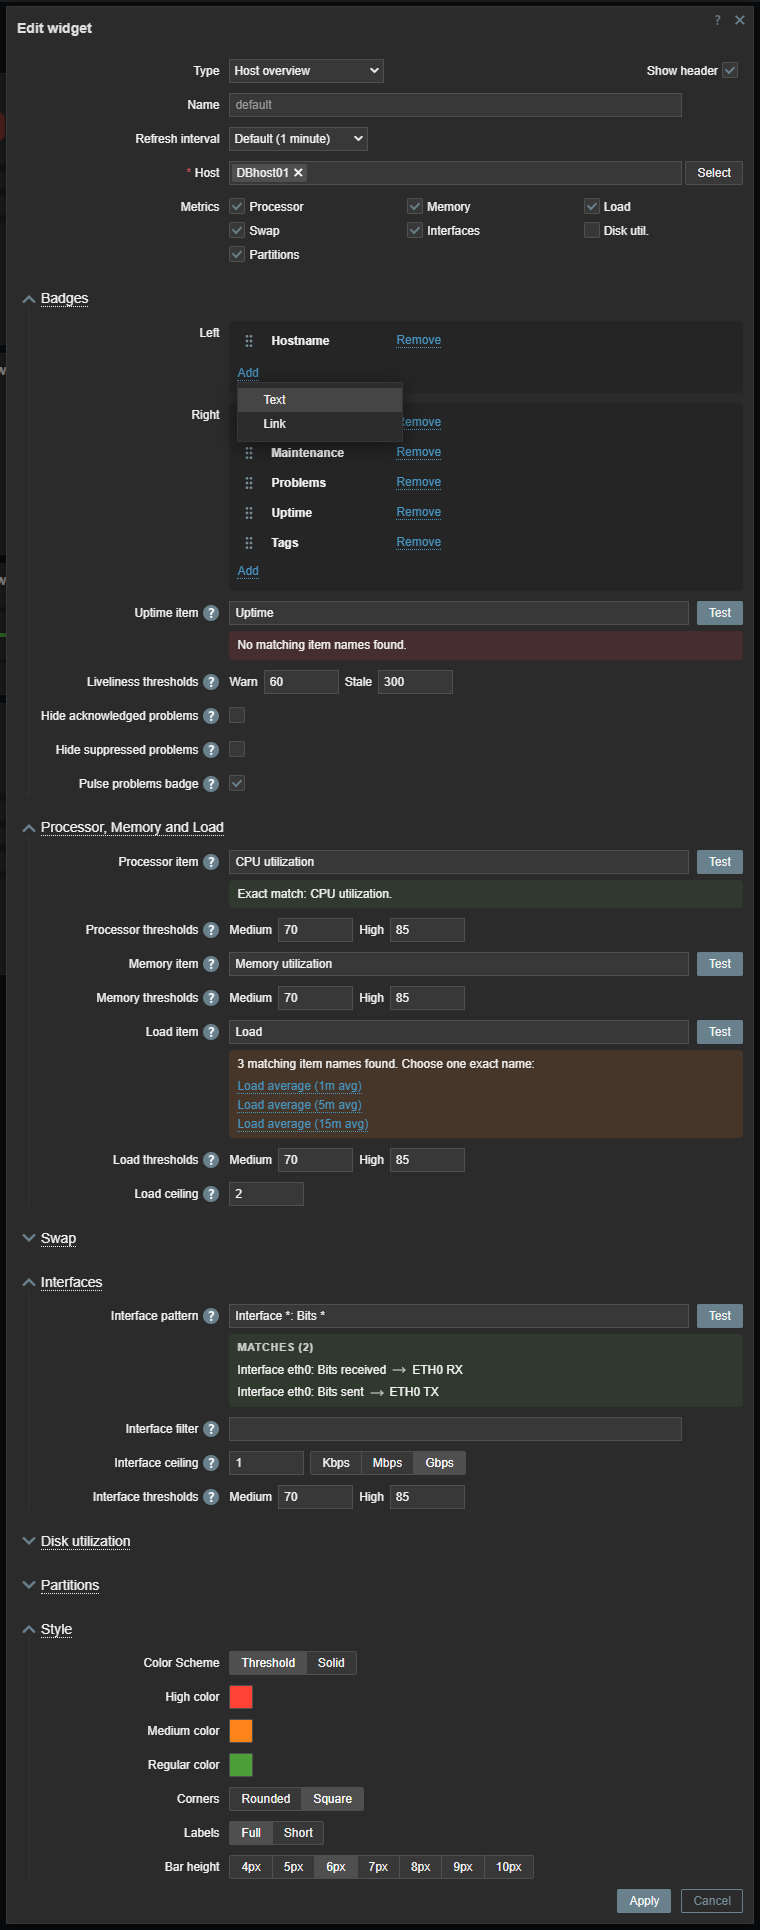
Task: Open the Type dropdown
Action: click(x=306, y=71)
